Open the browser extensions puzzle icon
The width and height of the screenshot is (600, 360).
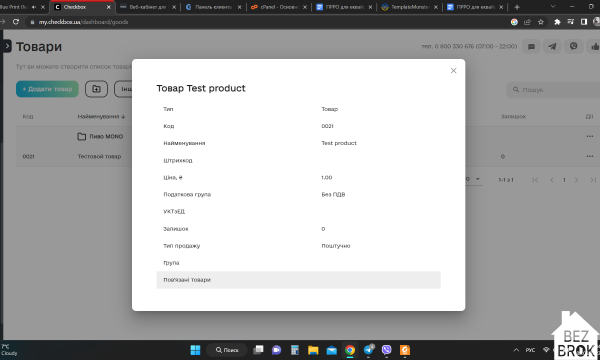[557, 22]
